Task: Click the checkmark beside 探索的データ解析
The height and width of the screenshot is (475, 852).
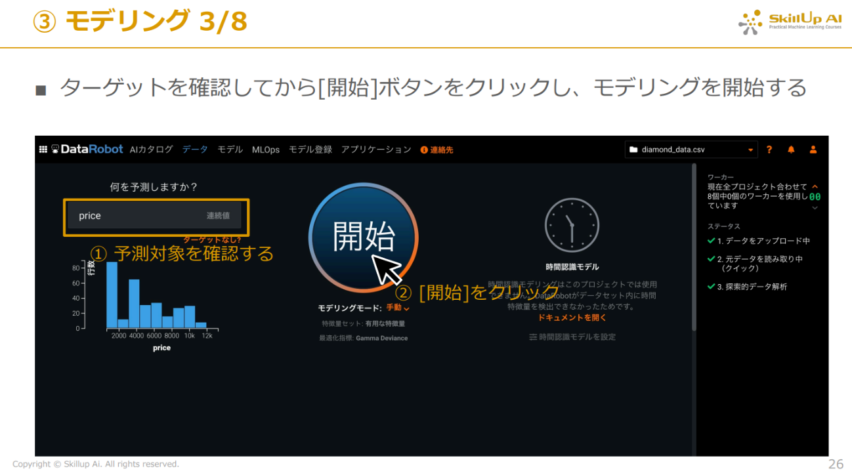Action: [711, 286]
